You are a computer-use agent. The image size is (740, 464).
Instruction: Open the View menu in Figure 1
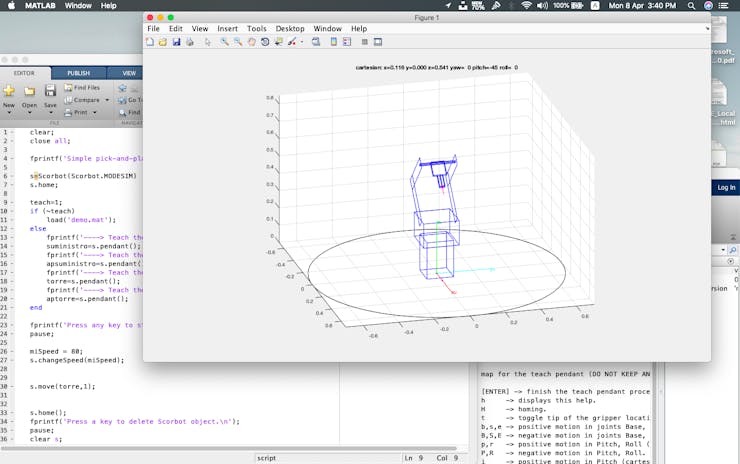[200, 29]
